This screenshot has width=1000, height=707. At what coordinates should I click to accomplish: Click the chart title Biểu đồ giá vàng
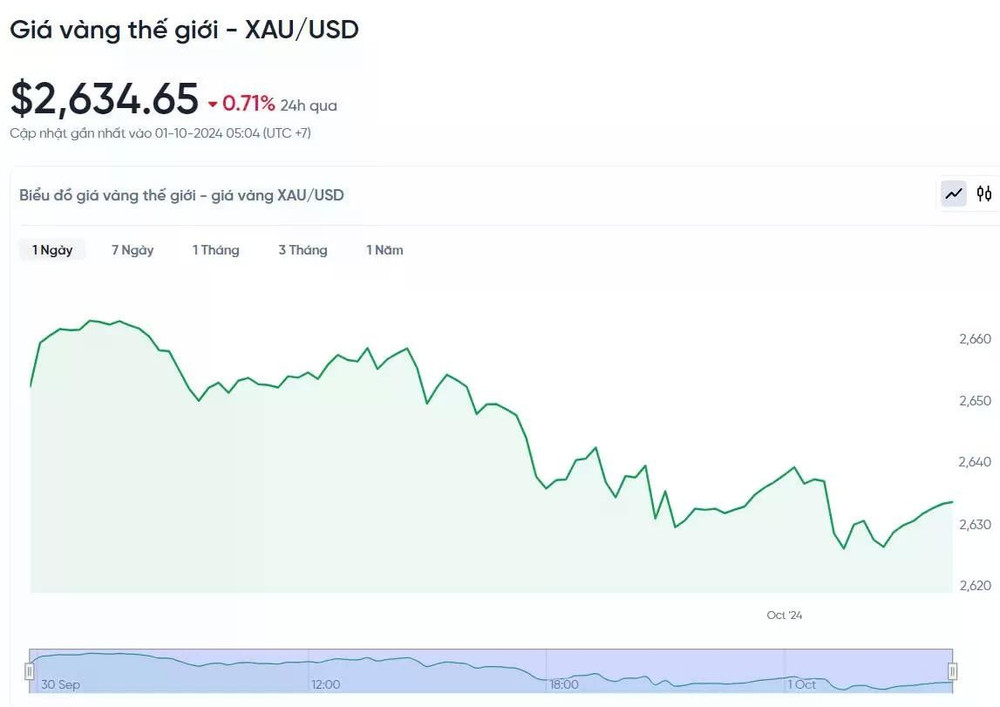pos(181,195)
